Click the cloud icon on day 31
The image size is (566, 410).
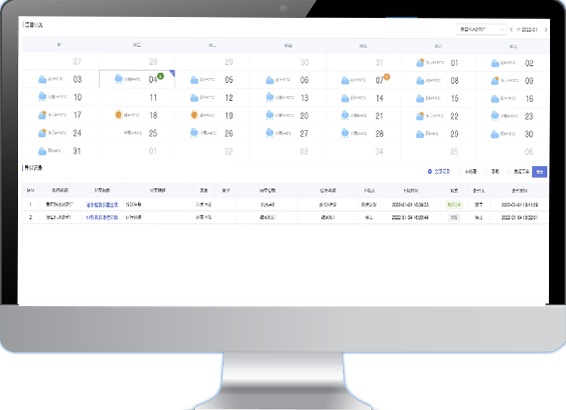coord(42,151)
